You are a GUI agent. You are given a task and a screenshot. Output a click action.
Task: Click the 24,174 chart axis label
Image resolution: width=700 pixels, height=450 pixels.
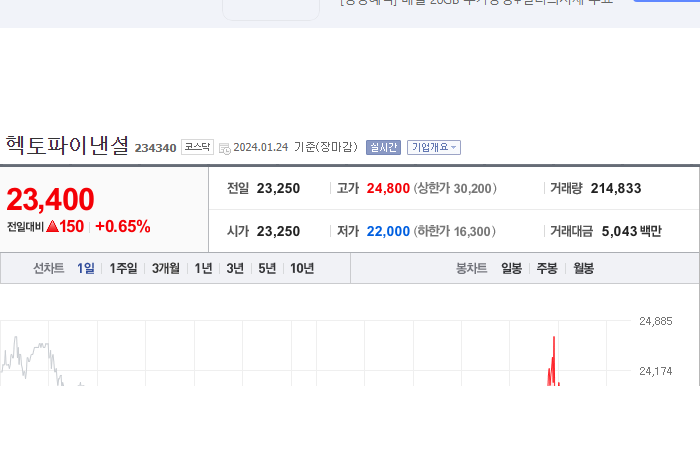pyautogui.click(x=655, y=371)
